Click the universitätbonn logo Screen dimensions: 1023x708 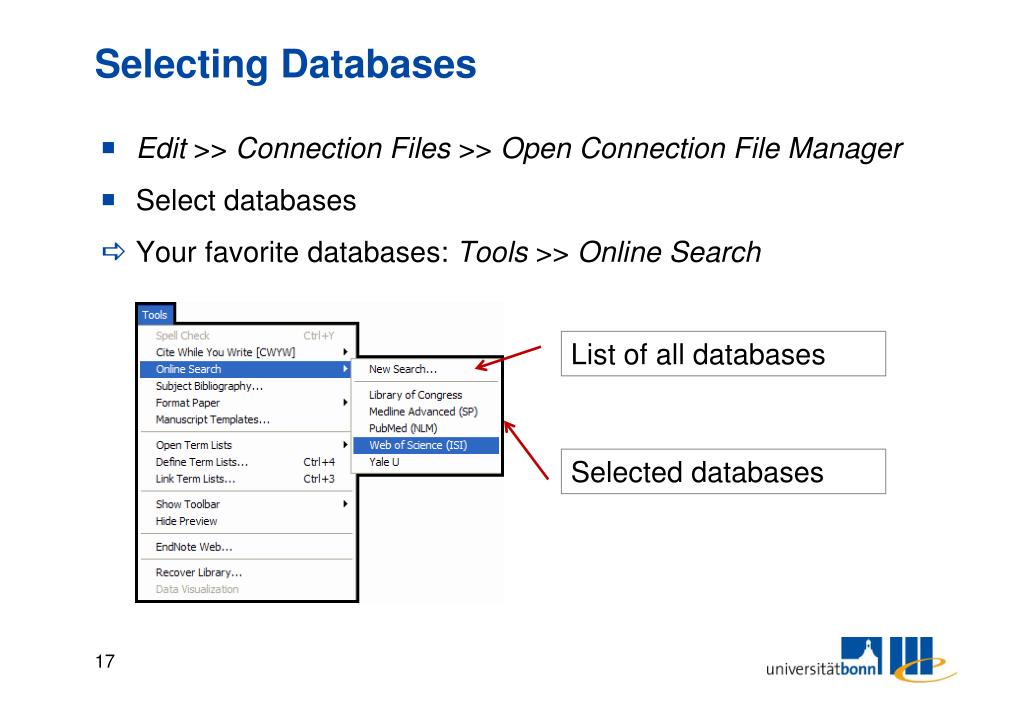861,659
